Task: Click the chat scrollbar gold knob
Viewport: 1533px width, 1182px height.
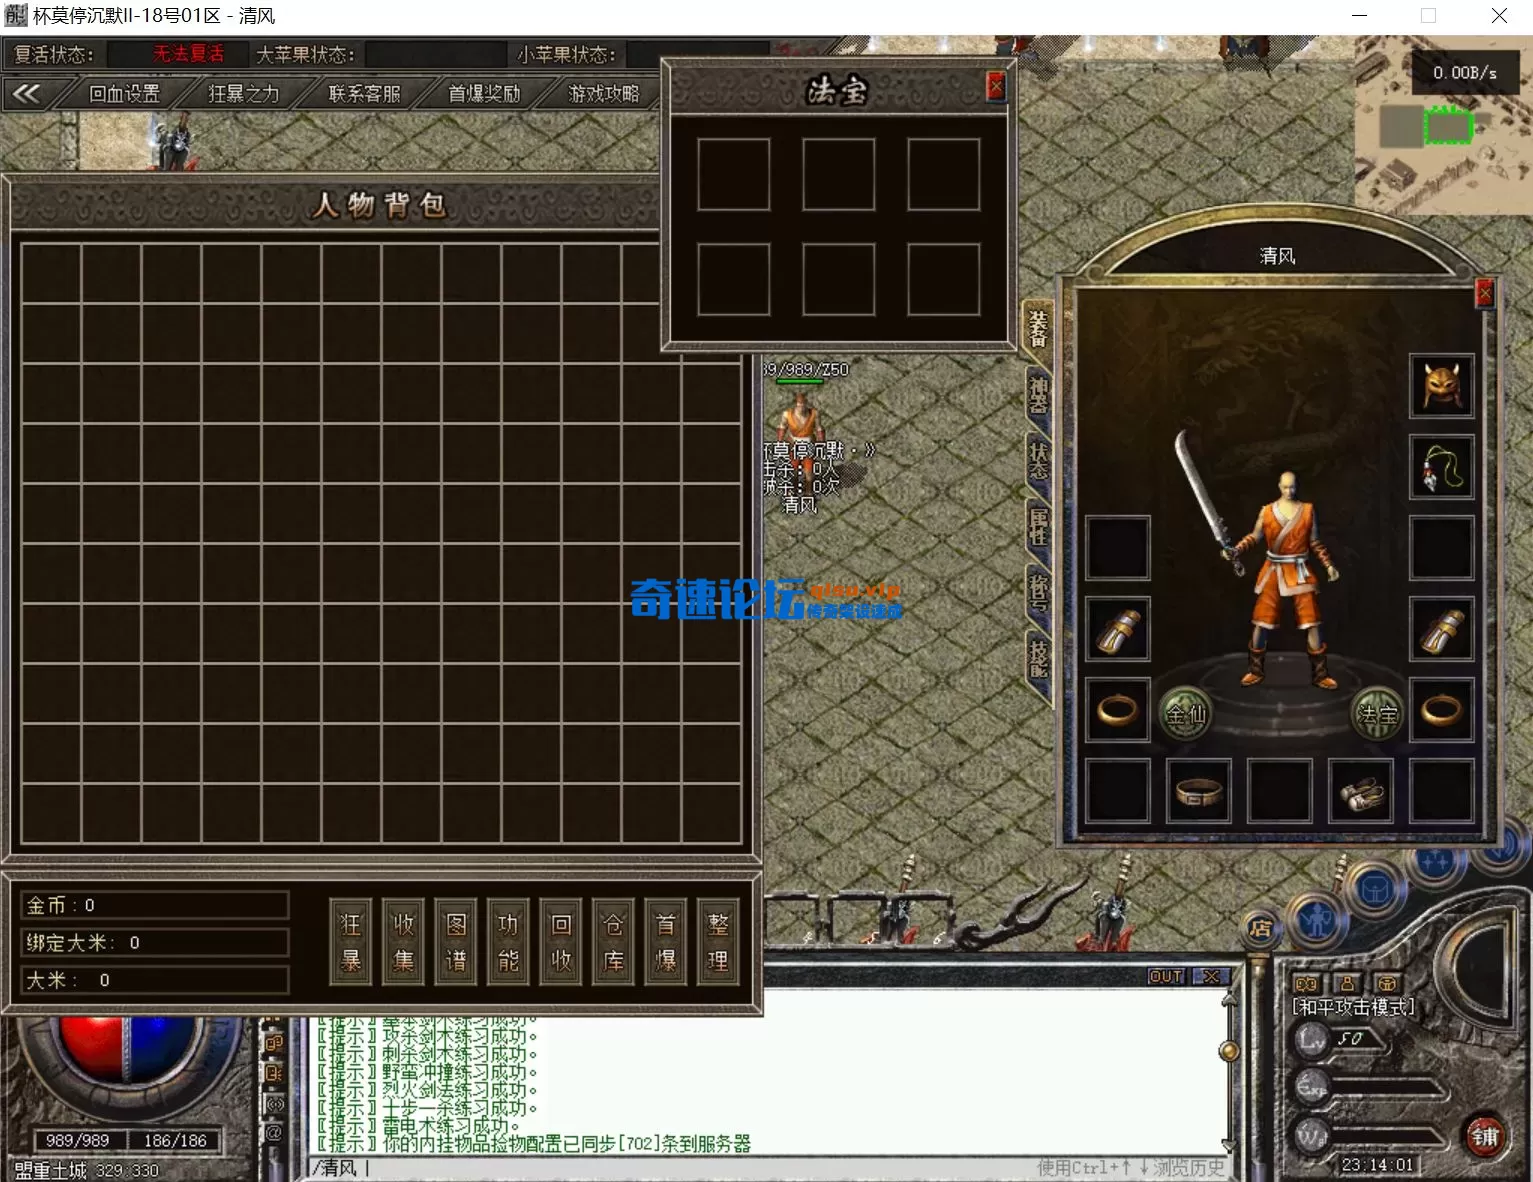Action: click(1229, 1051)
